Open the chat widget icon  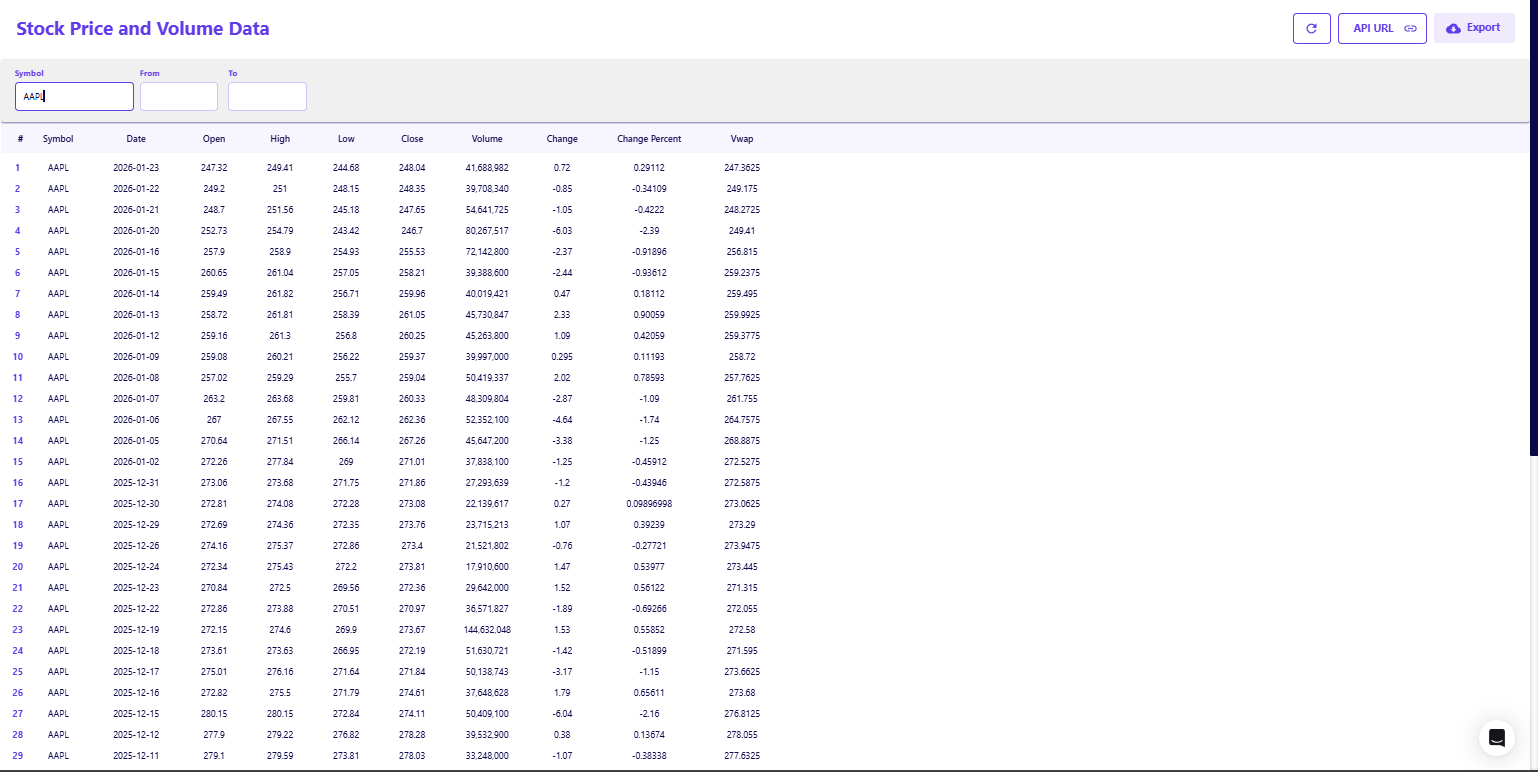tap(1496, 738)
